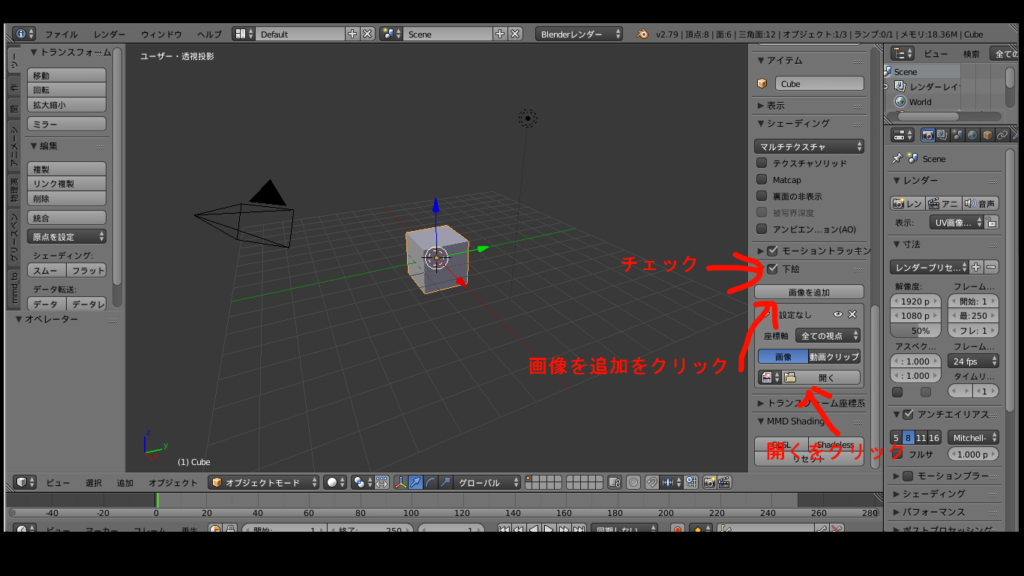Uncheck the 下絵 checkbox
This screenshot has height=576, width=1024.
pyautogui.click(x=773, y=269)
